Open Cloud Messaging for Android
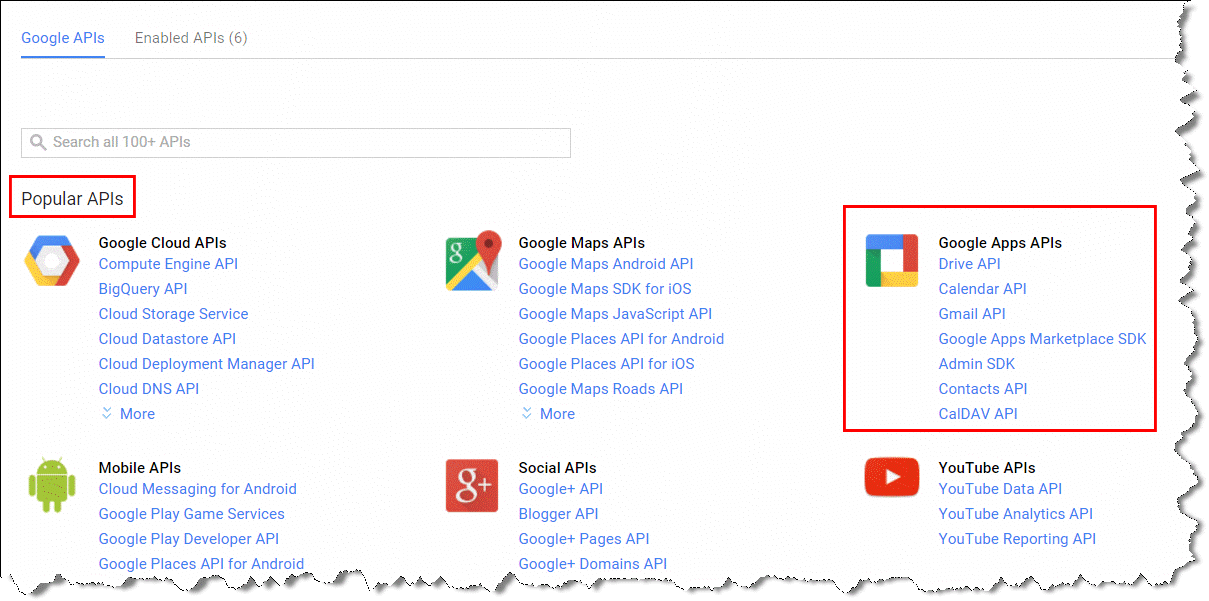 pos(198,489)
